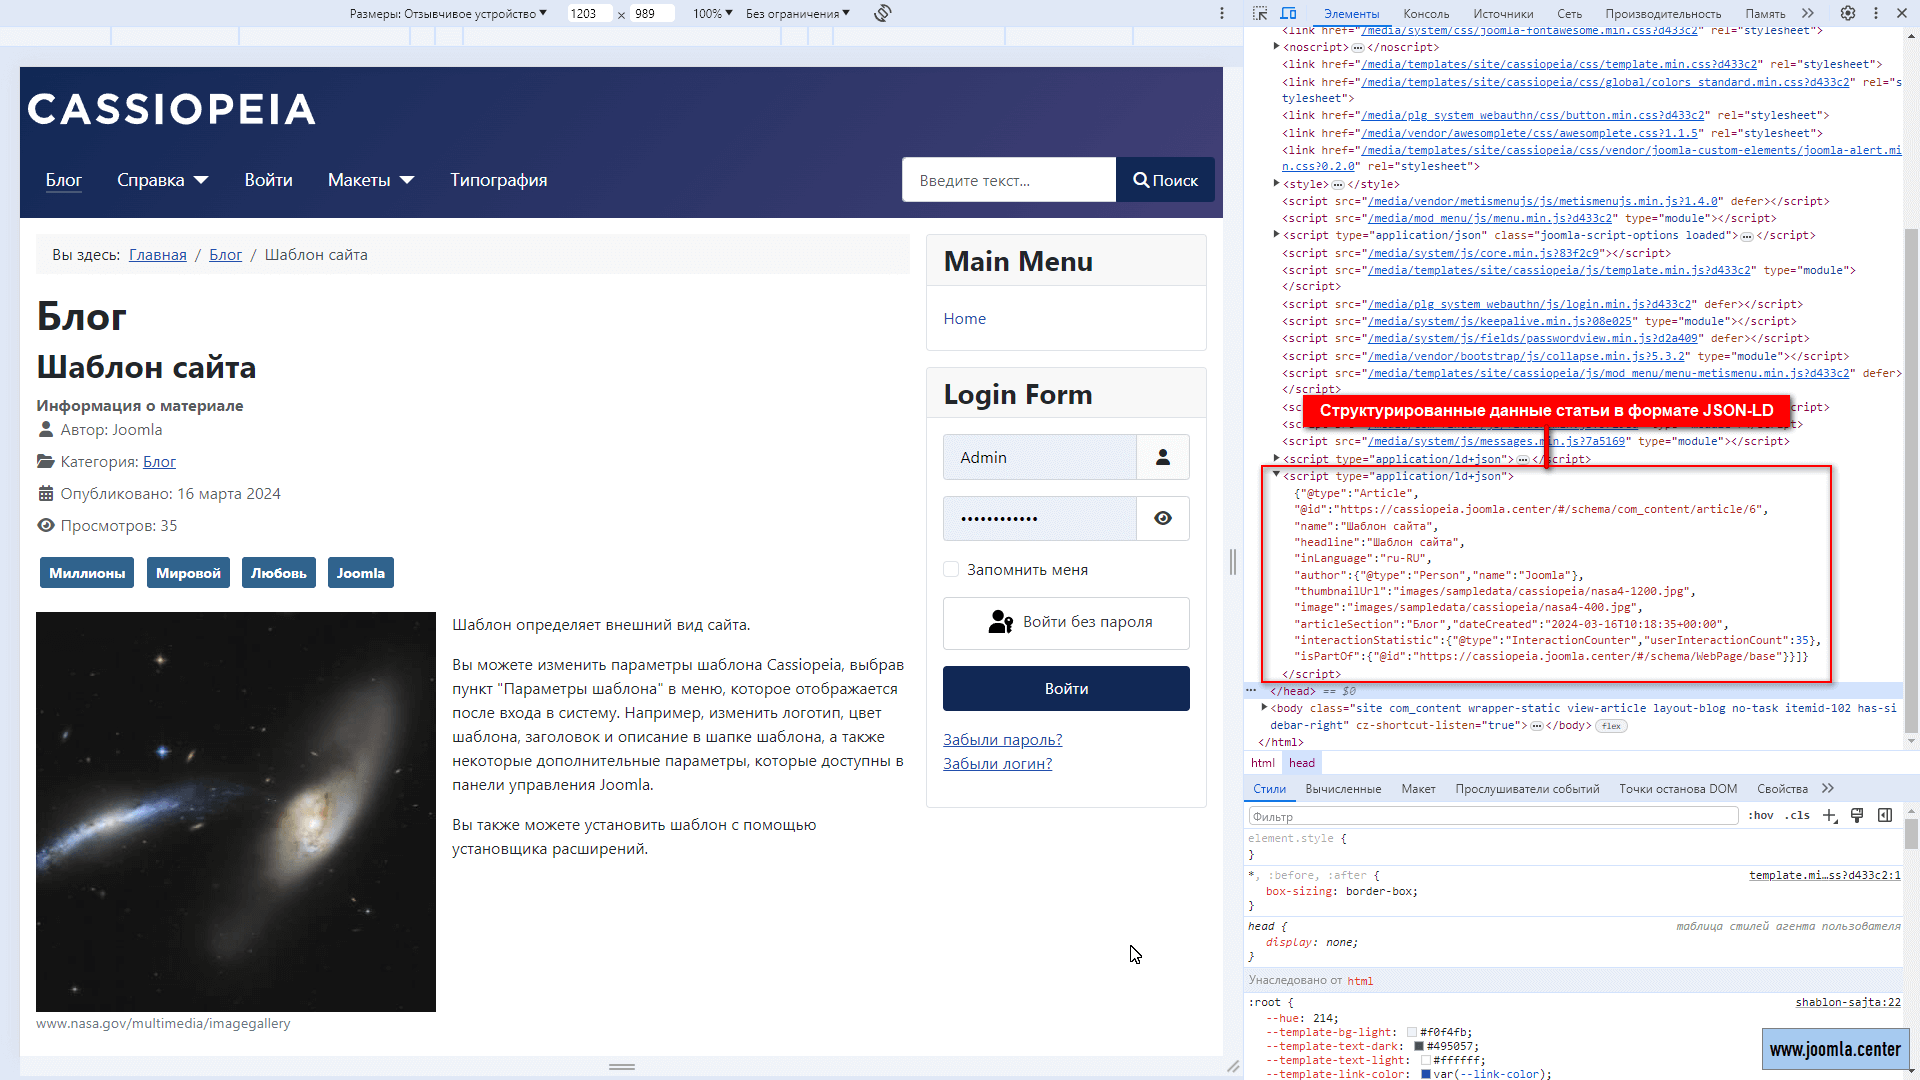The width and height of the screenshot is (1920, 1080).
Task: Toggle the computed styles sidebar icon
Action: click(1885, 816)
